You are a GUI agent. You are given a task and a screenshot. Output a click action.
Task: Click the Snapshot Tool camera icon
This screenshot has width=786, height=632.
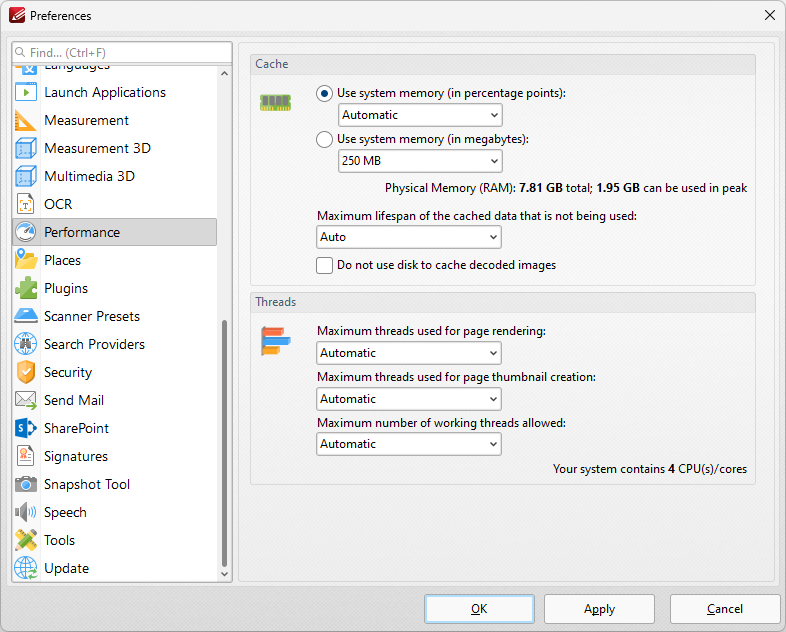tap(26, 484)
